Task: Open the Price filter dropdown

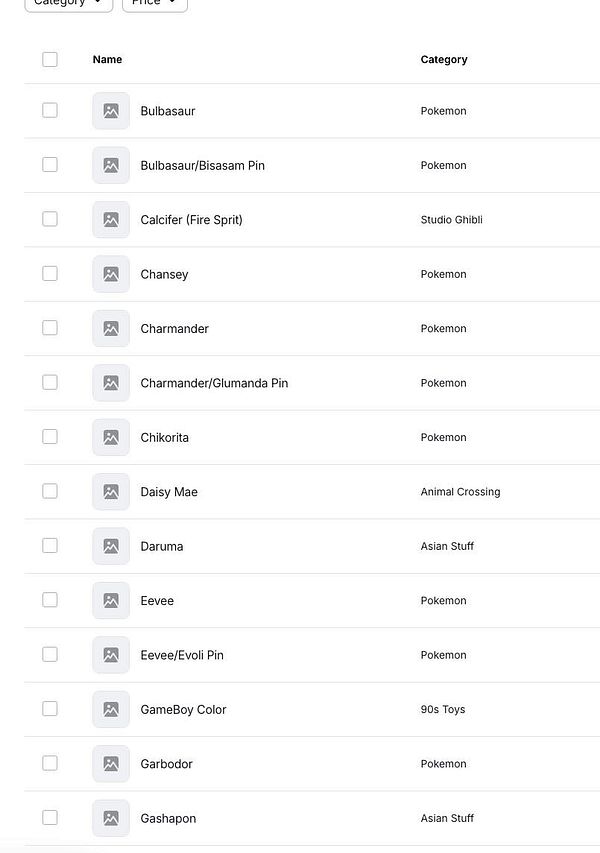Action: [154, 3]
